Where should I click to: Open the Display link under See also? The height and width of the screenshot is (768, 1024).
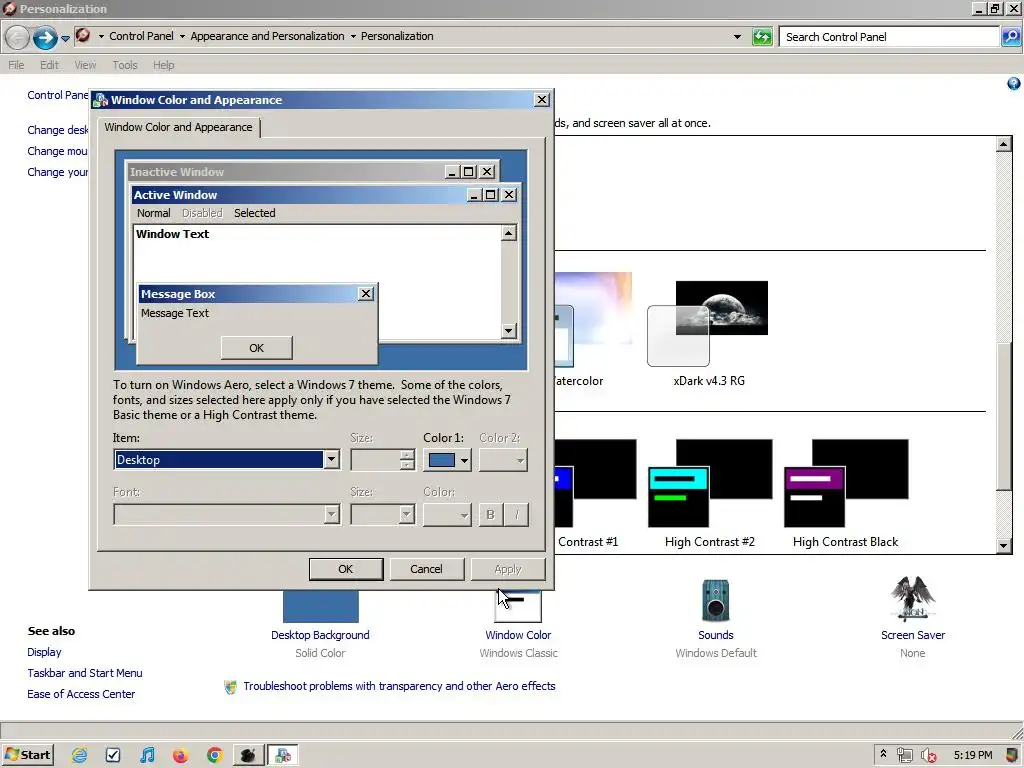44,652
